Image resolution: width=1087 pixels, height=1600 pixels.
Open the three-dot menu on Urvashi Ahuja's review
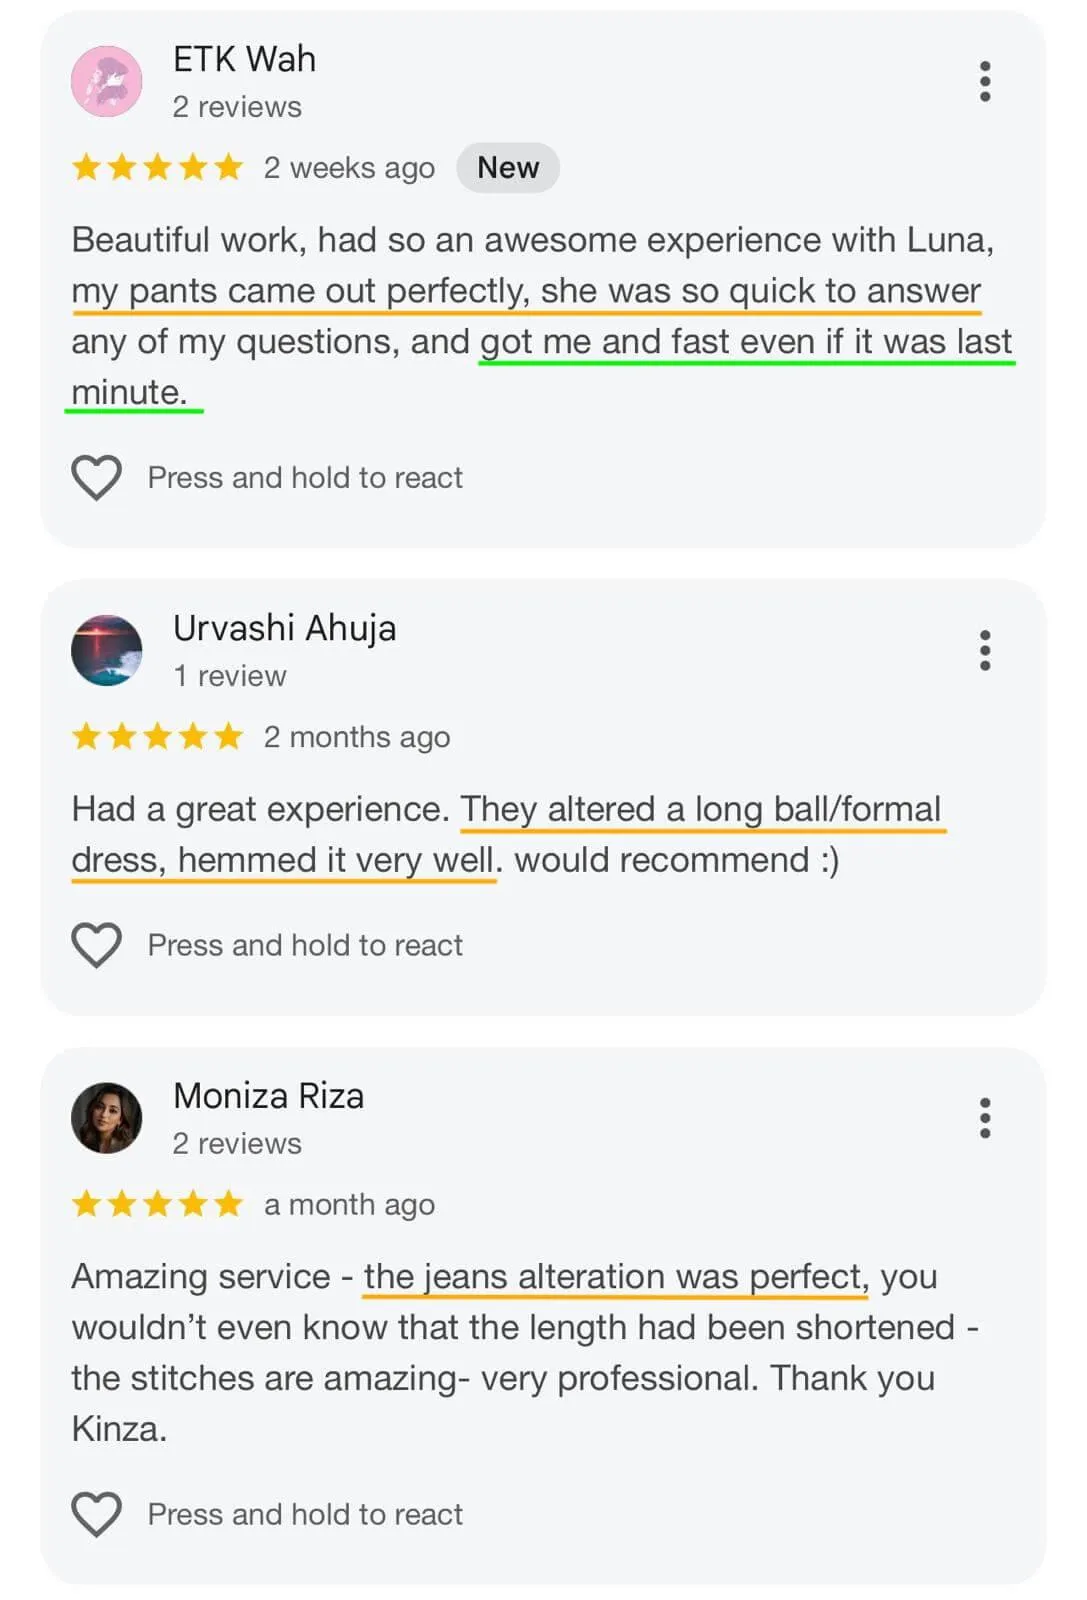985,650
